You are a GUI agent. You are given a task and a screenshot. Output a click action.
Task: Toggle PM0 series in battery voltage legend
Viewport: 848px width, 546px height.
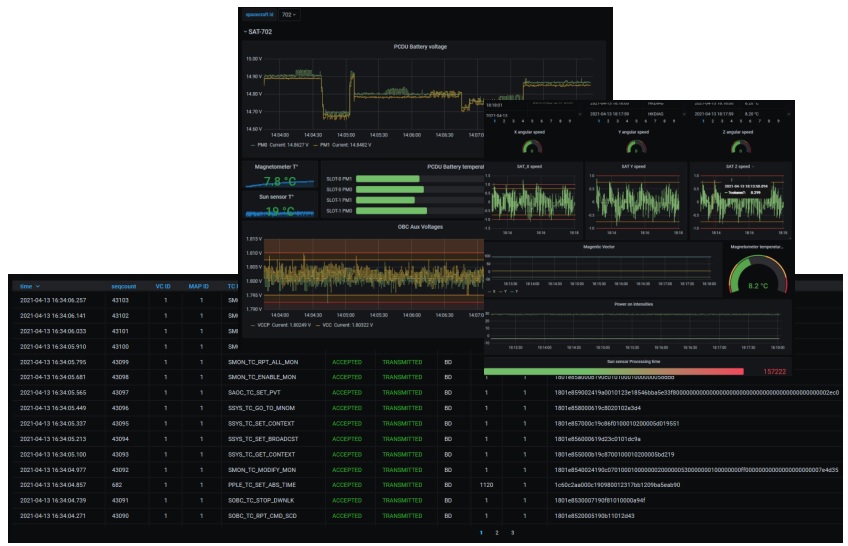(x=282, y=145)
